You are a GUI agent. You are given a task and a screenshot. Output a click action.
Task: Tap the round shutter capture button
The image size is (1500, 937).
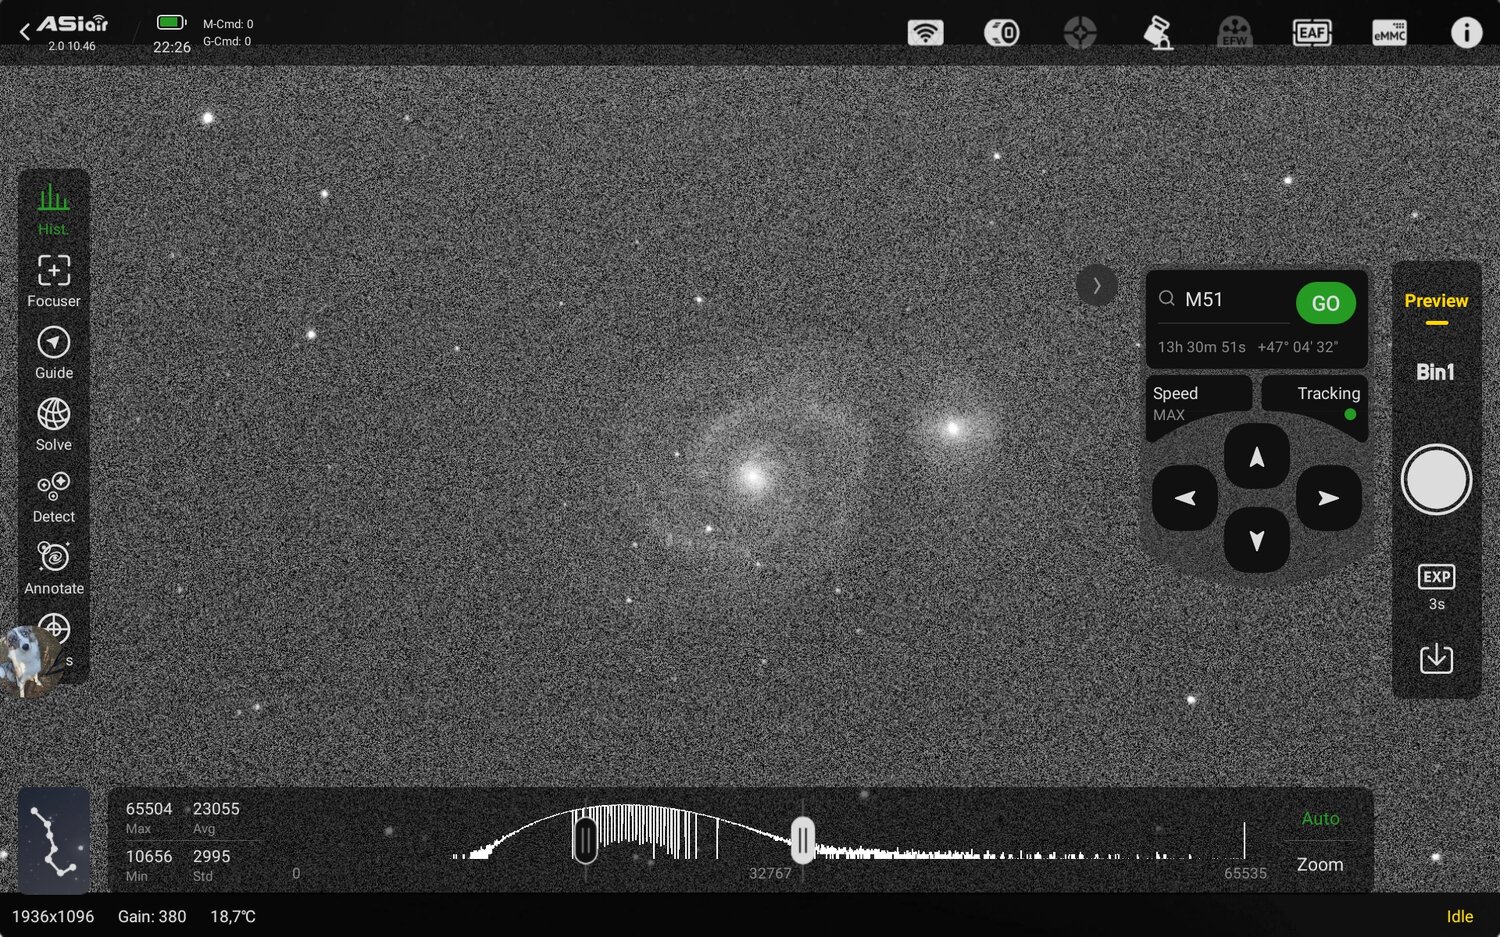point(1436,479)
